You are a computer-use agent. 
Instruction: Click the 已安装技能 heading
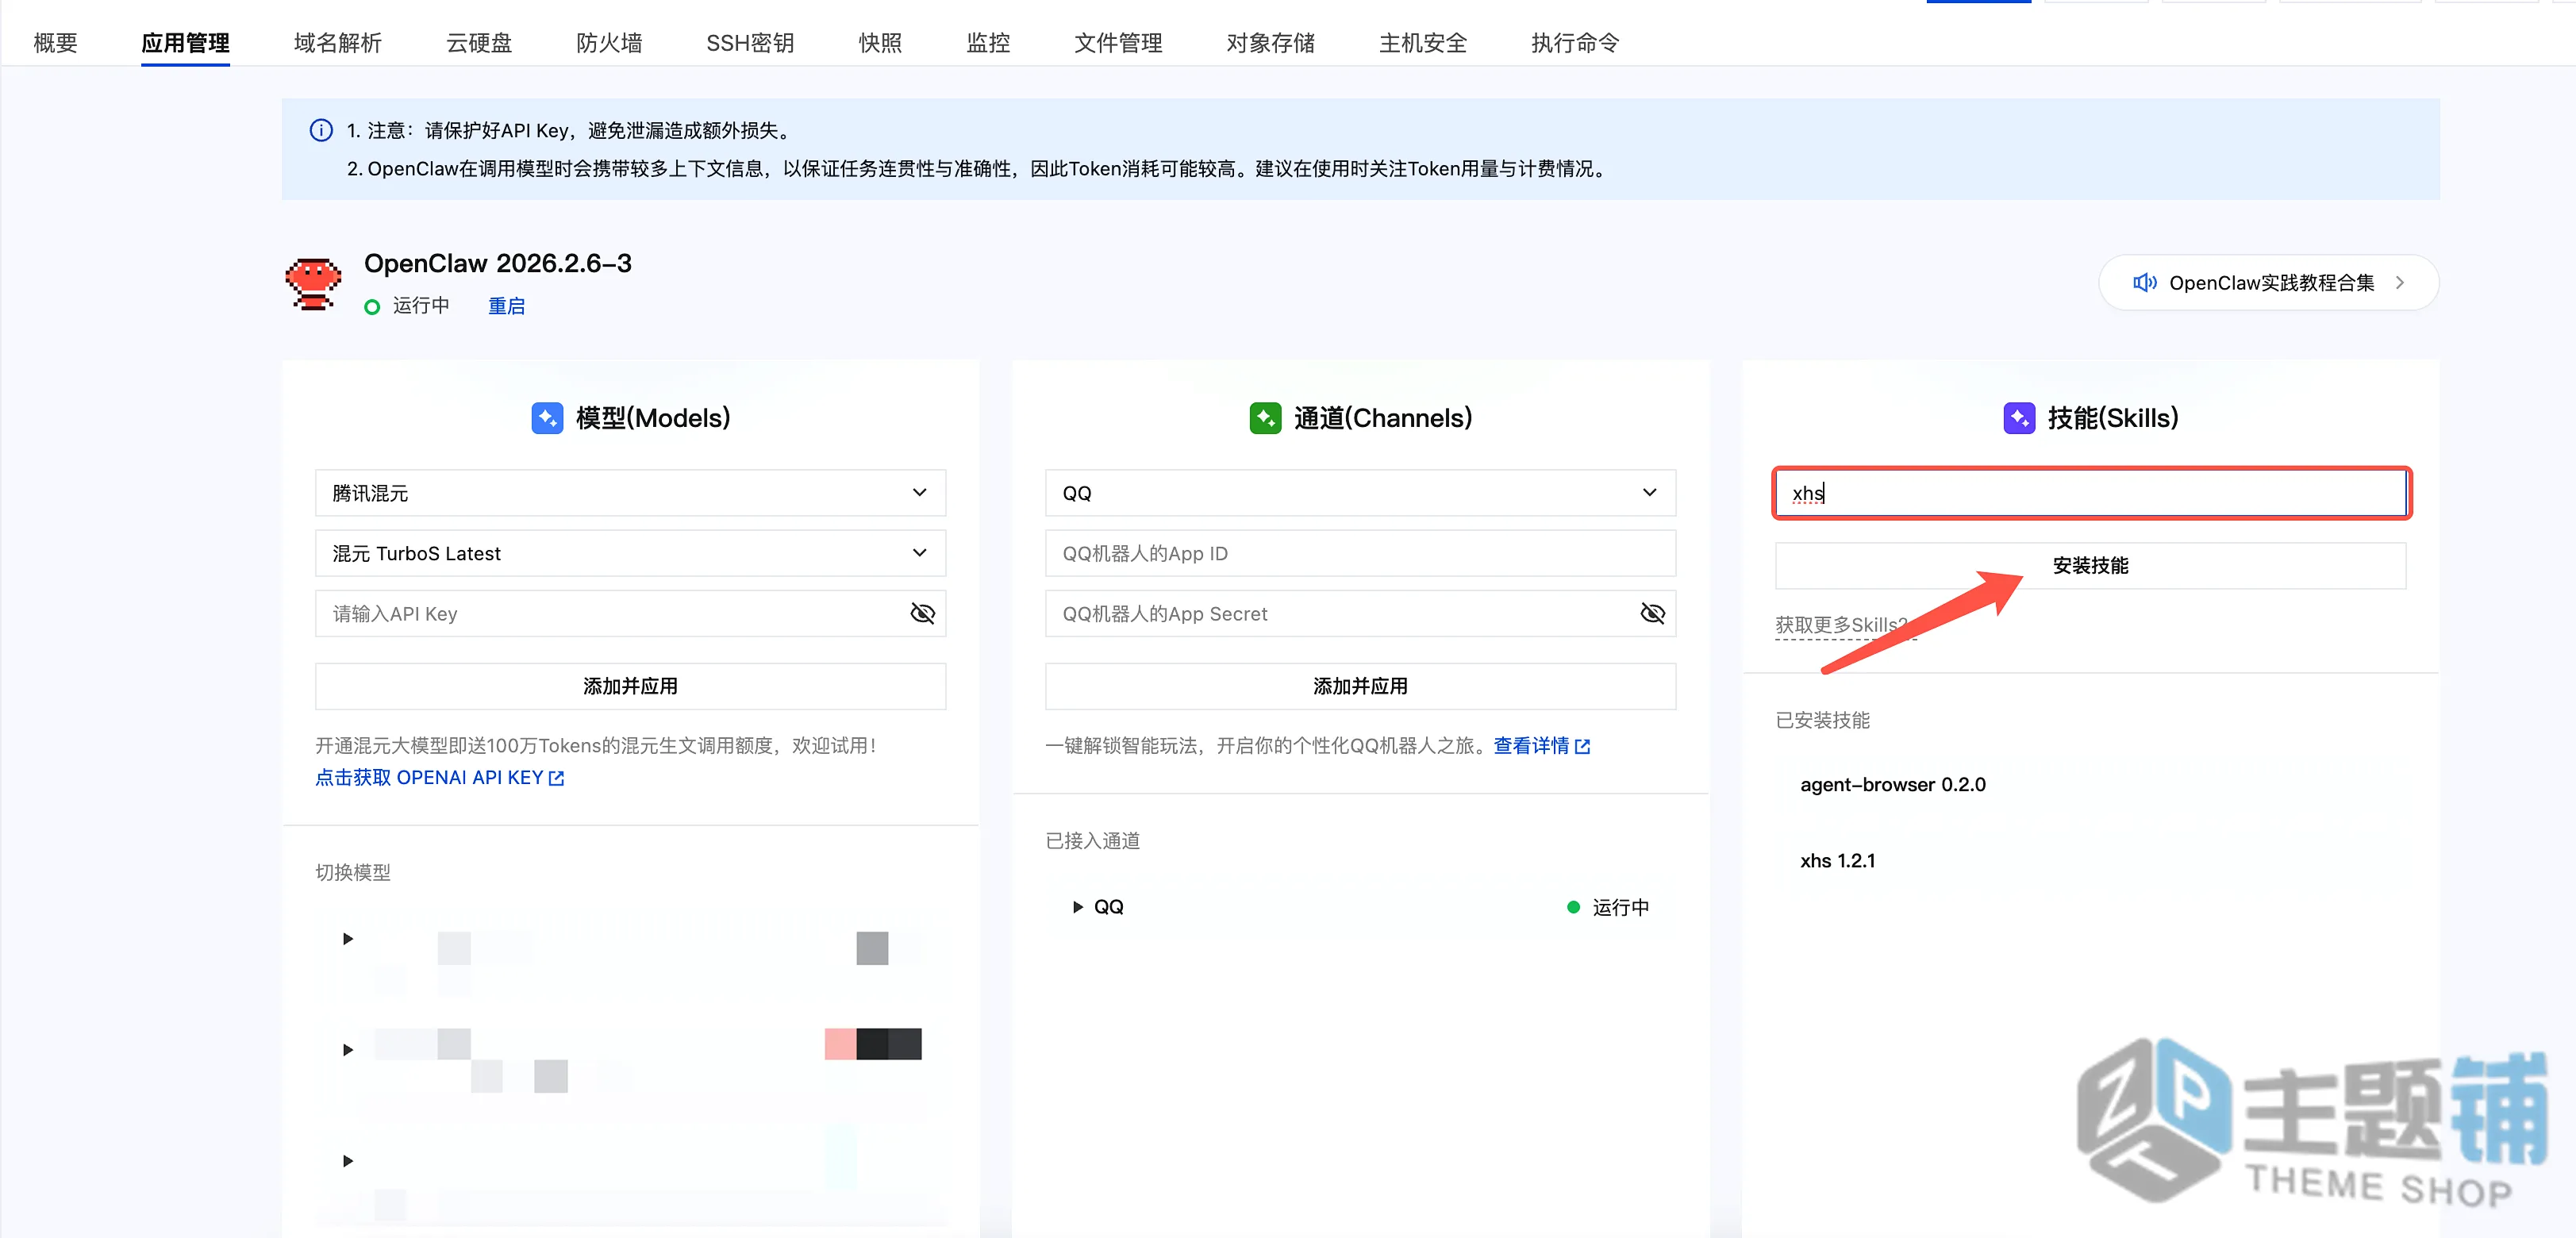pos(1822,720)
